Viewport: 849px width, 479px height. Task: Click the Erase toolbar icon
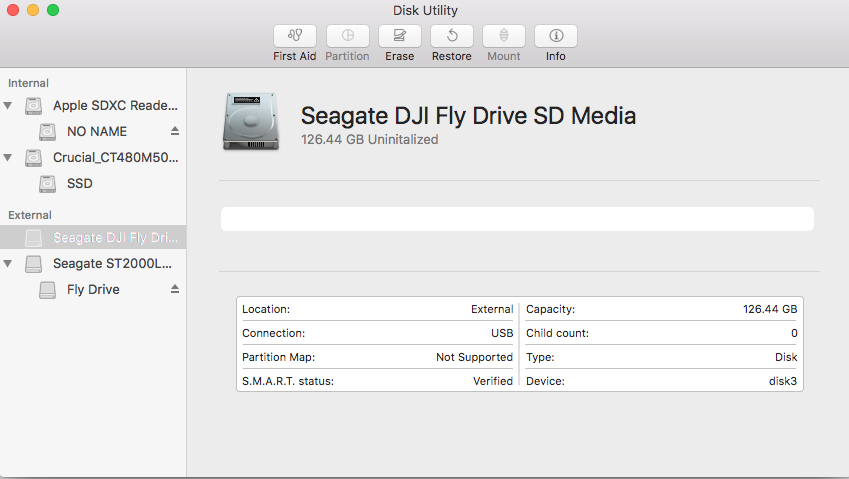pos(400,36)
